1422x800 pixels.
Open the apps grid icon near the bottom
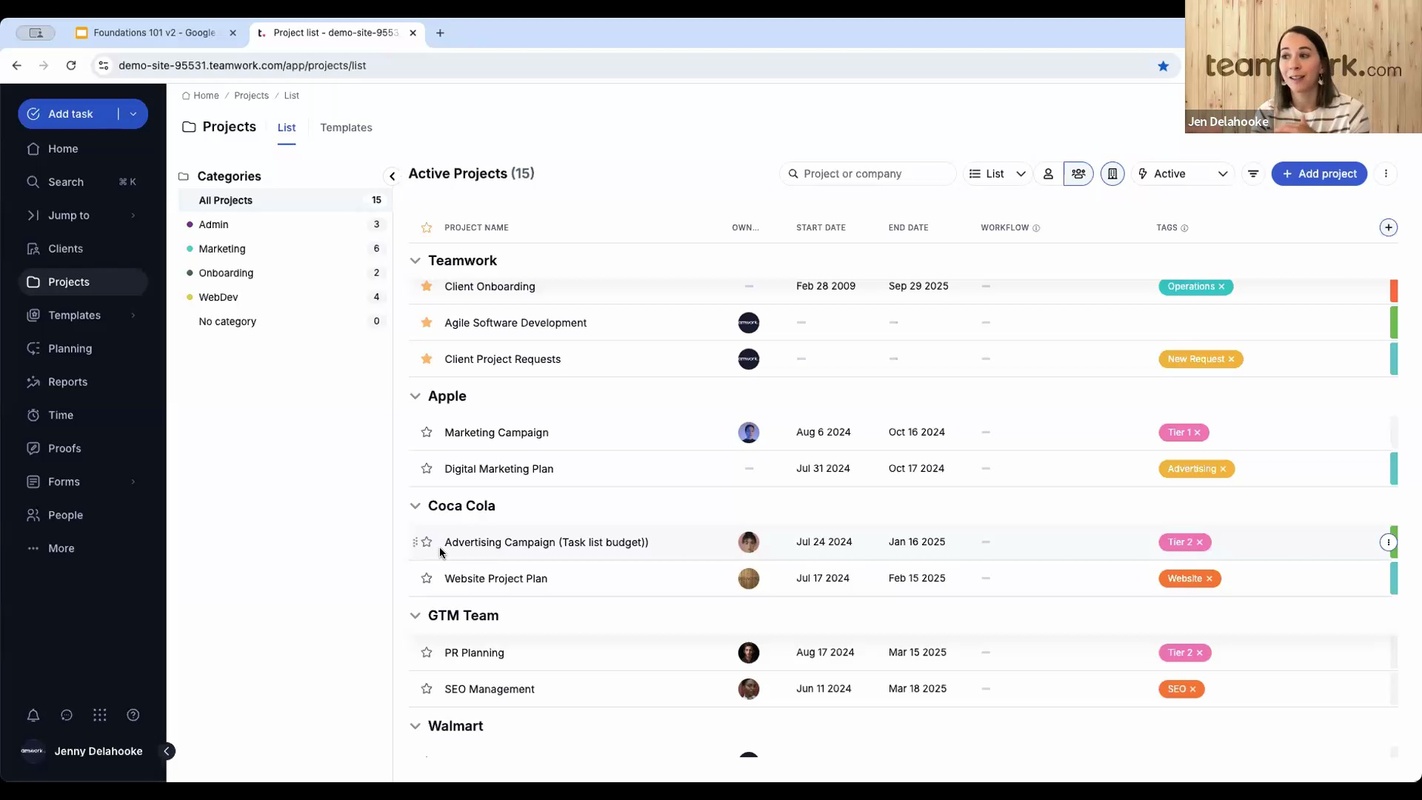point(99,715)
